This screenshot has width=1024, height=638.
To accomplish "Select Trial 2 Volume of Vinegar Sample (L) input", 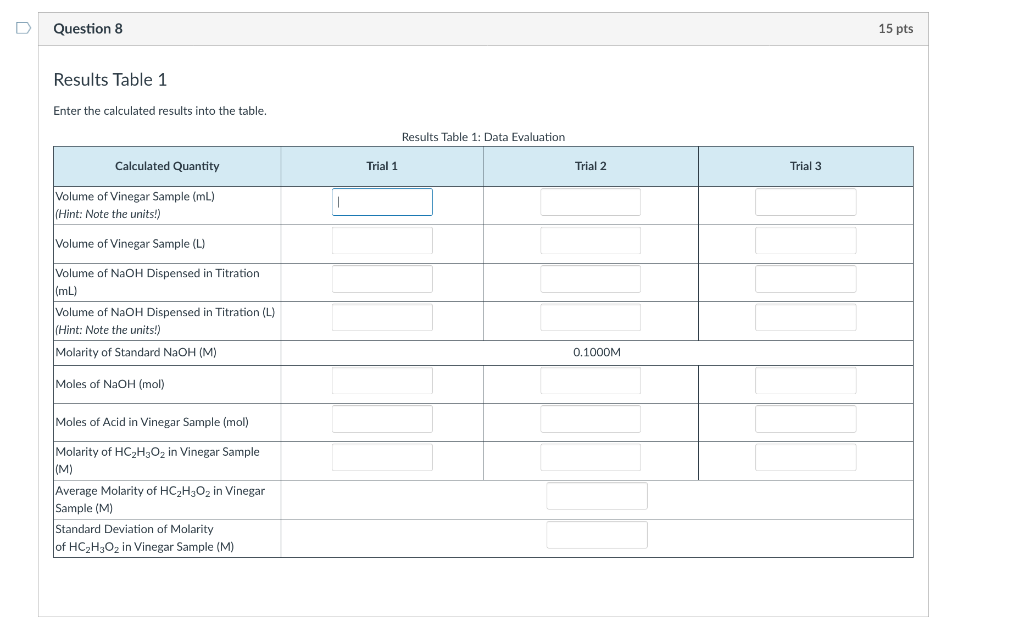I will tap(590, 241).
